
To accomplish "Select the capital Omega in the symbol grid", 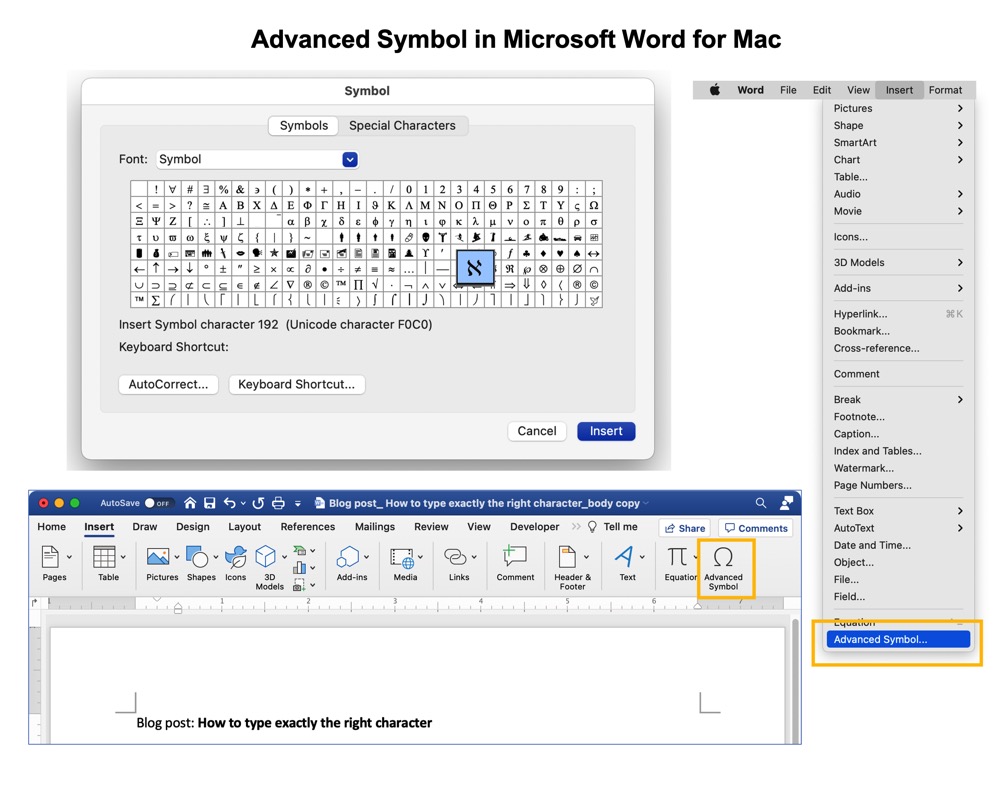I will click(594, 205).
